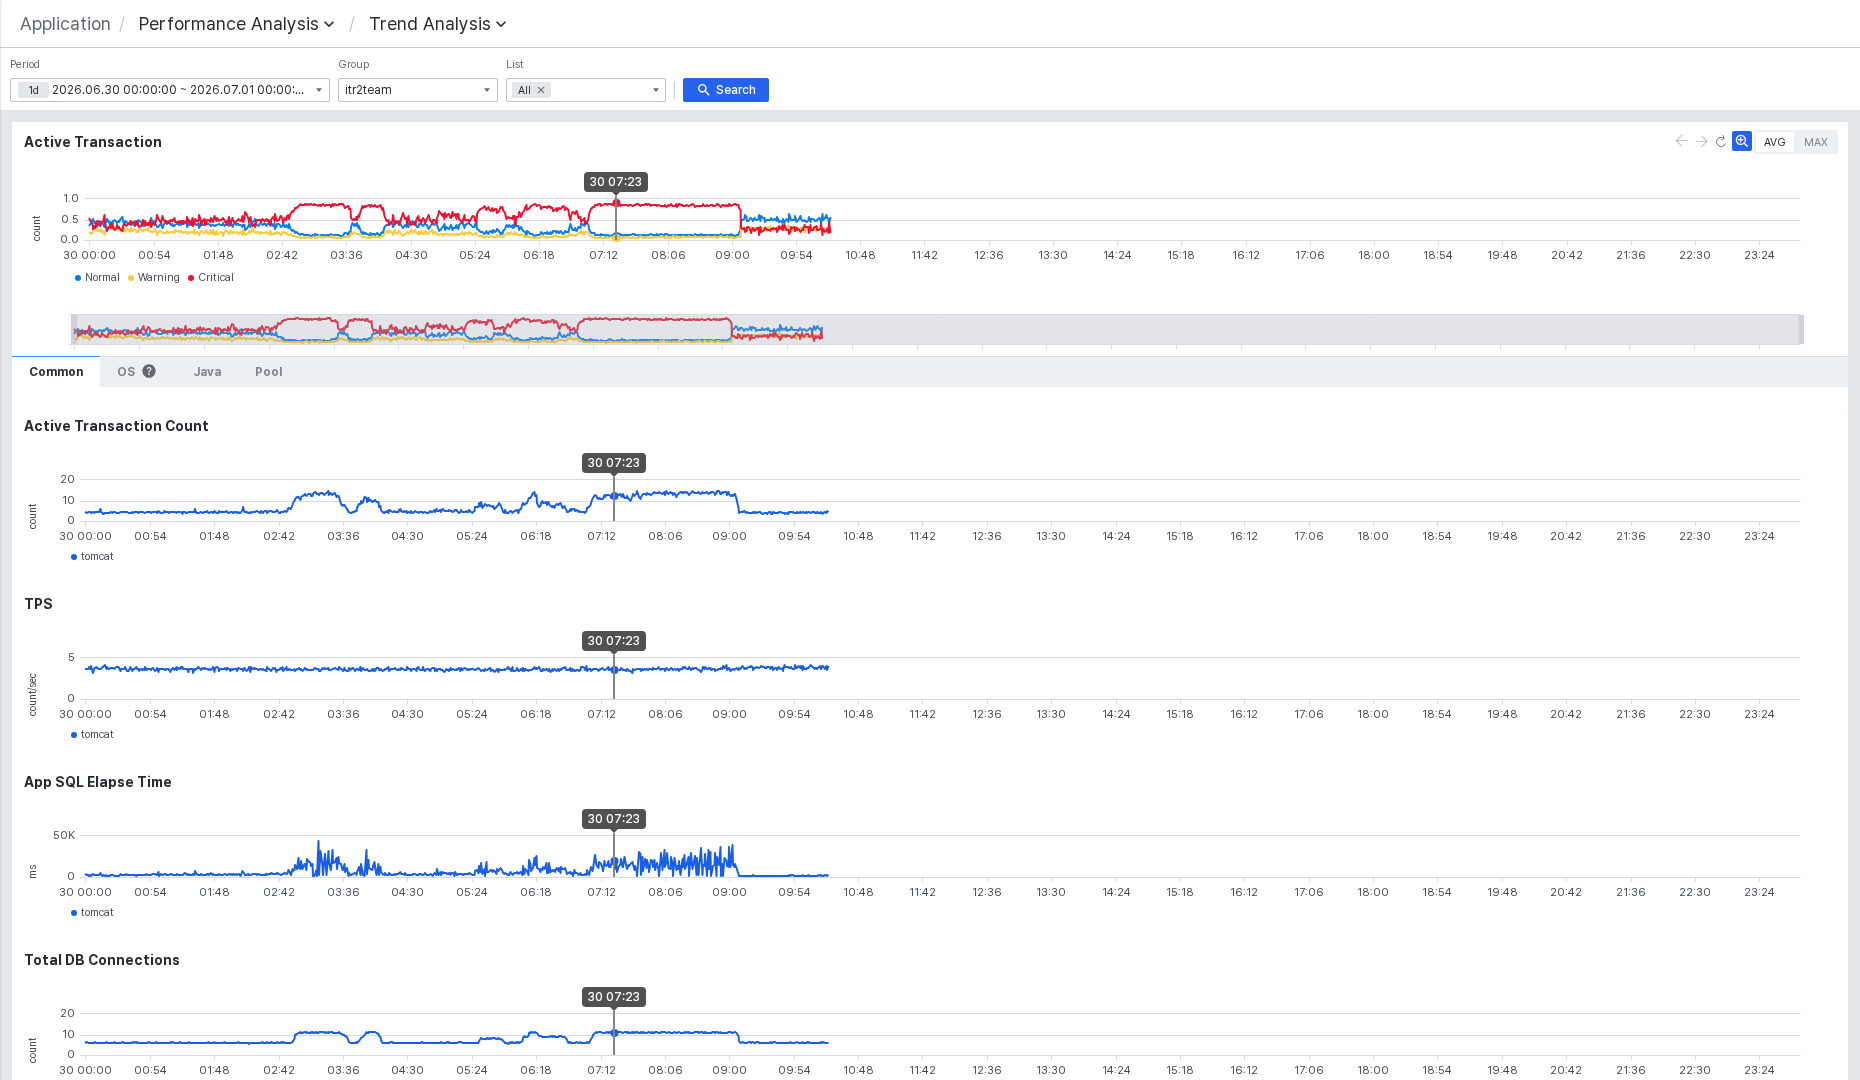1860x1080 pixels.
Task: Toggle tomcat legend under App SQL Elapse Time
Action: coord(92,913)
